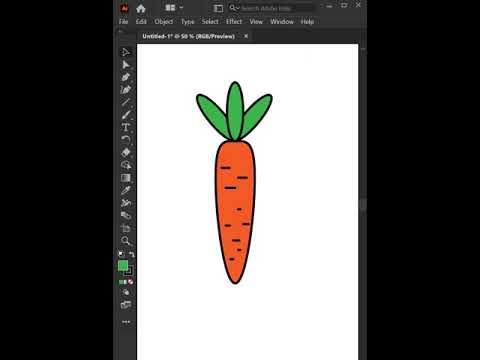Go to the Home screen

[141, 8]
